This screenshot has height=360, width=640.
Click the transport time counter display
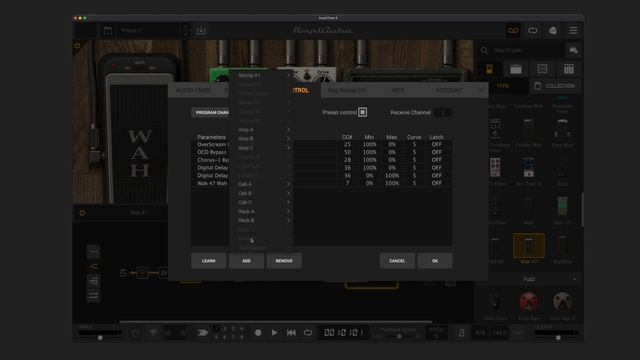pos(344,333)
